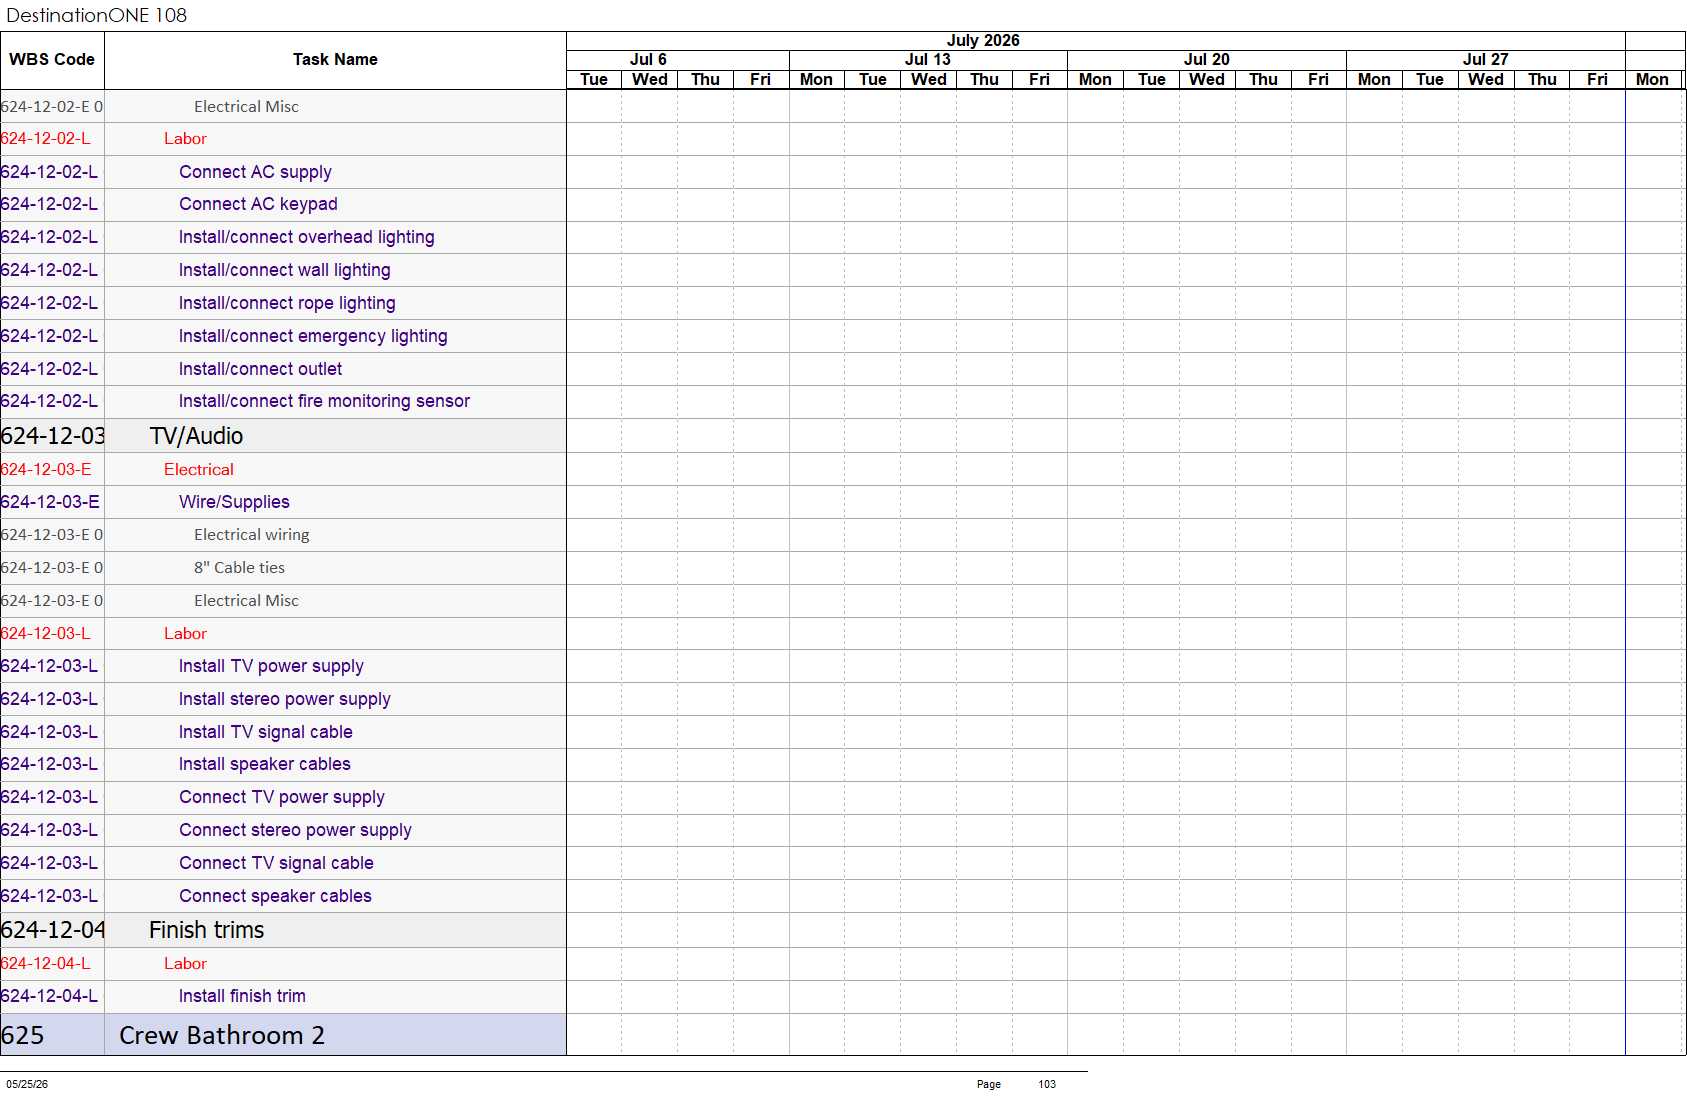Click the Task Name column header
This screenshot has width=1687, height=1097.
click(335, 60)
